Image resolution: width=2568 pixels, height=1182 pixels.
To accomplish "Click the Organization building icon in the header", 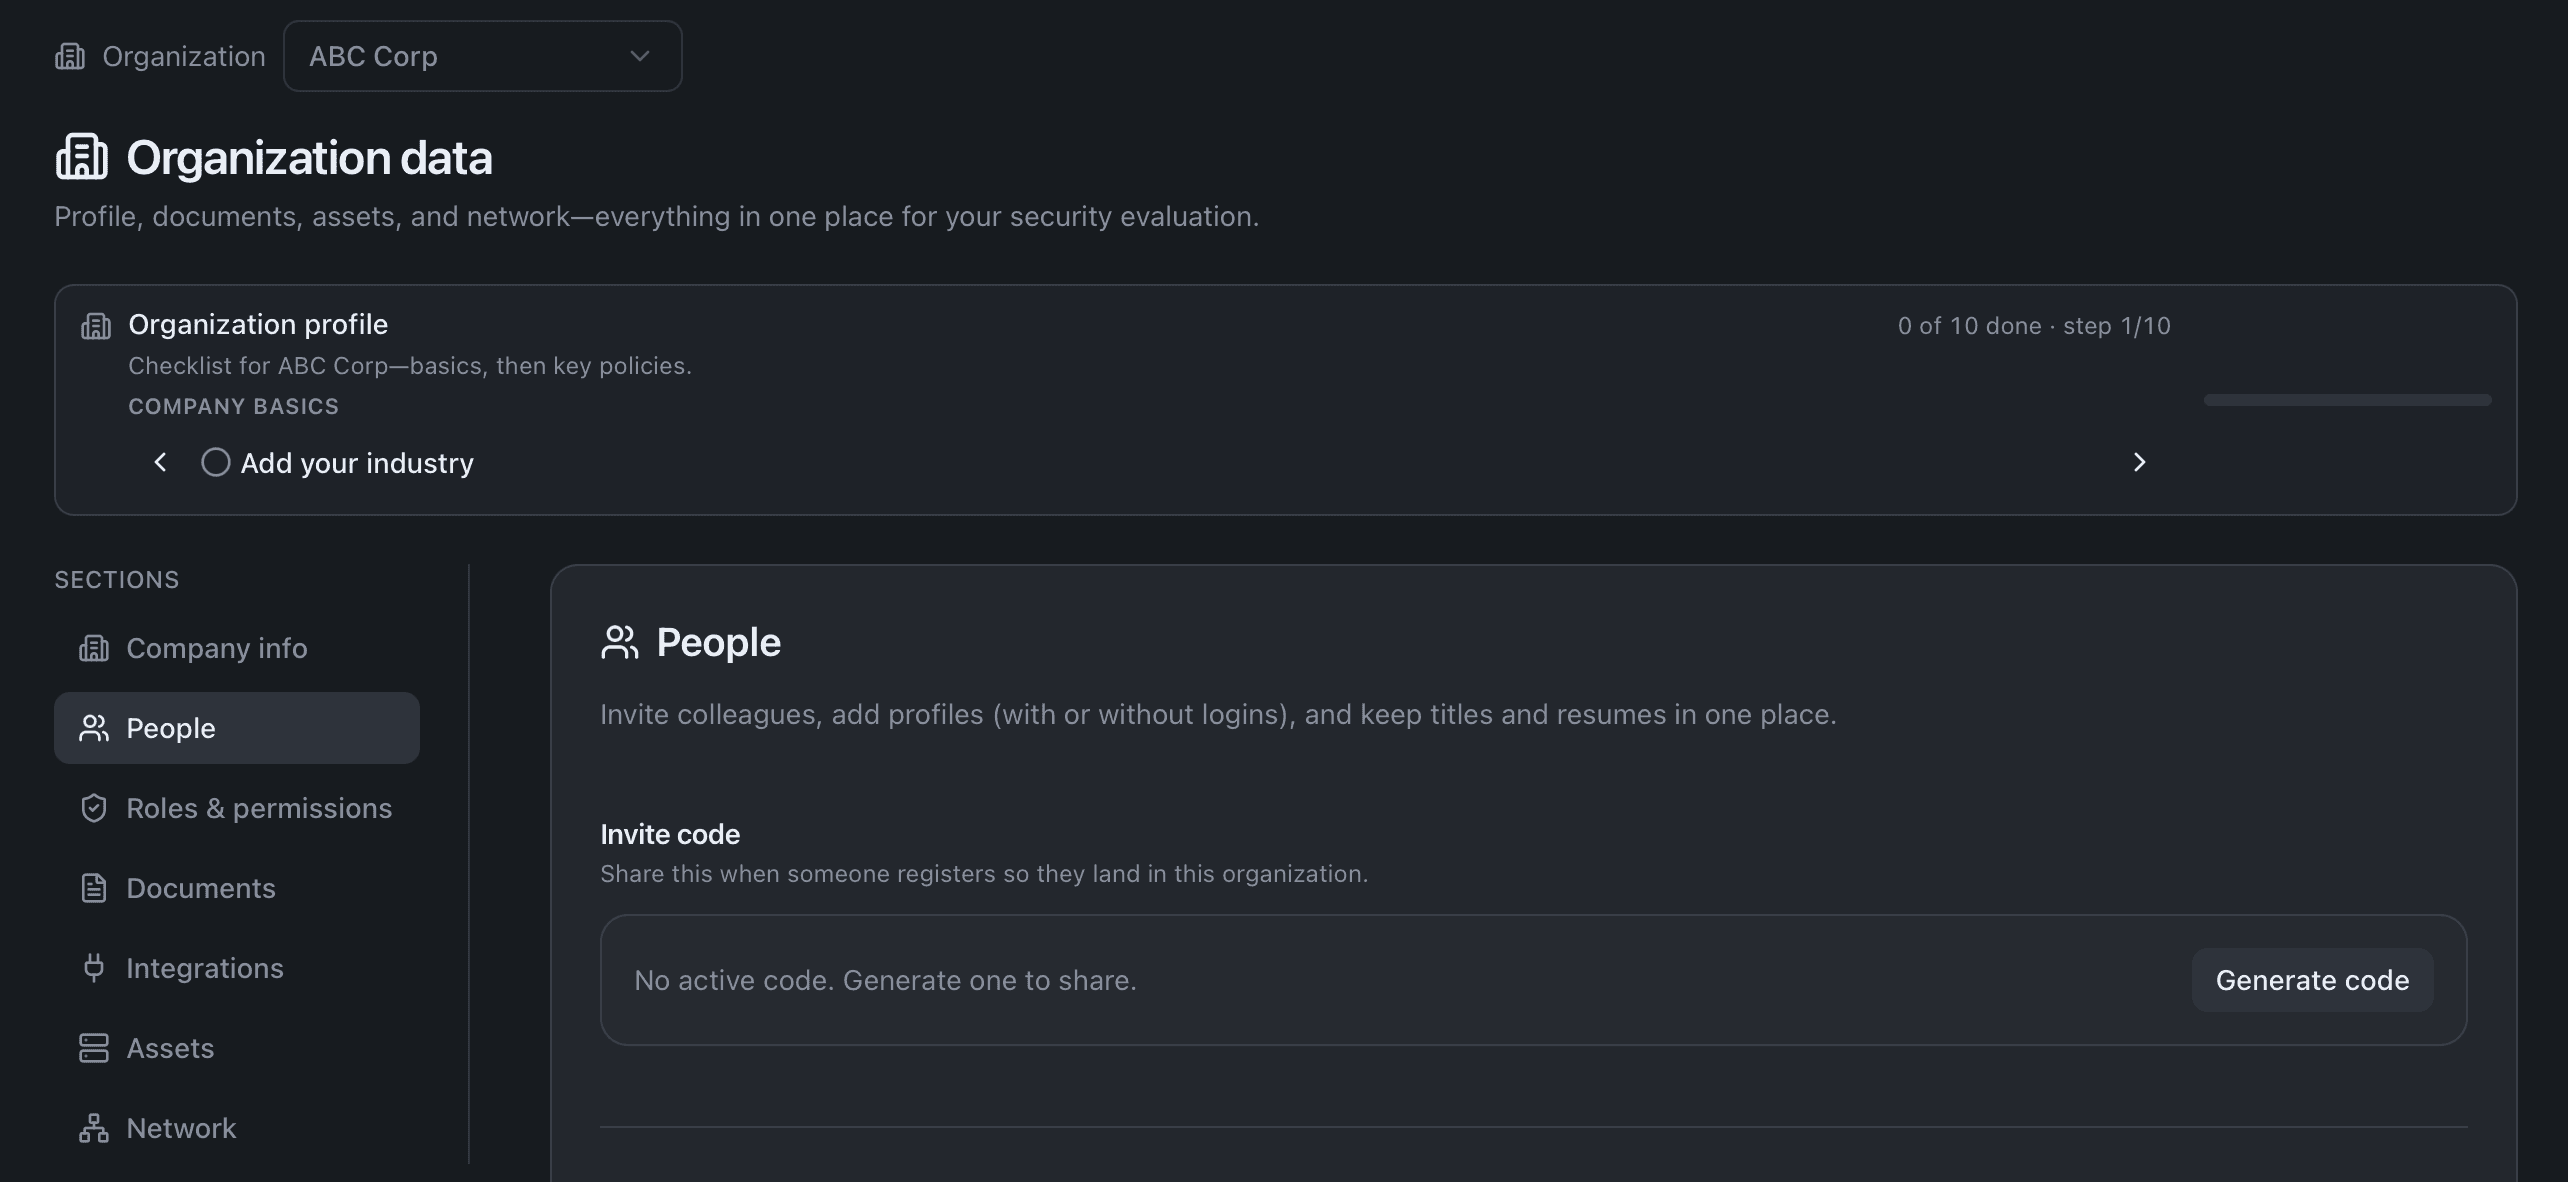I will coord(68,57).
